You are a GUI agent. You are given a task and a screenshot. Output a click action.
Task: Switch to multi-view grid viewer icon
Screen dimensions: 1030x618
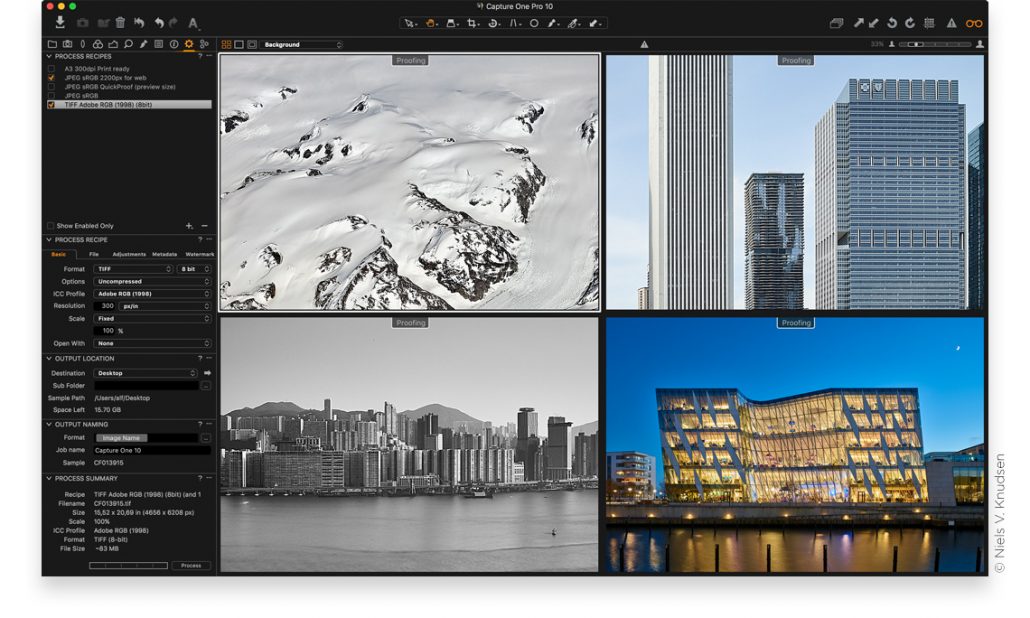tap(226, 44)
